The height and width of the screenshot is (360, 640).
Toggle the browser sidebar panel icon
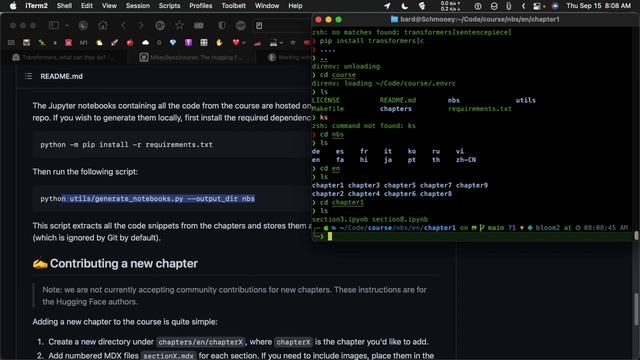coord(53,25)
